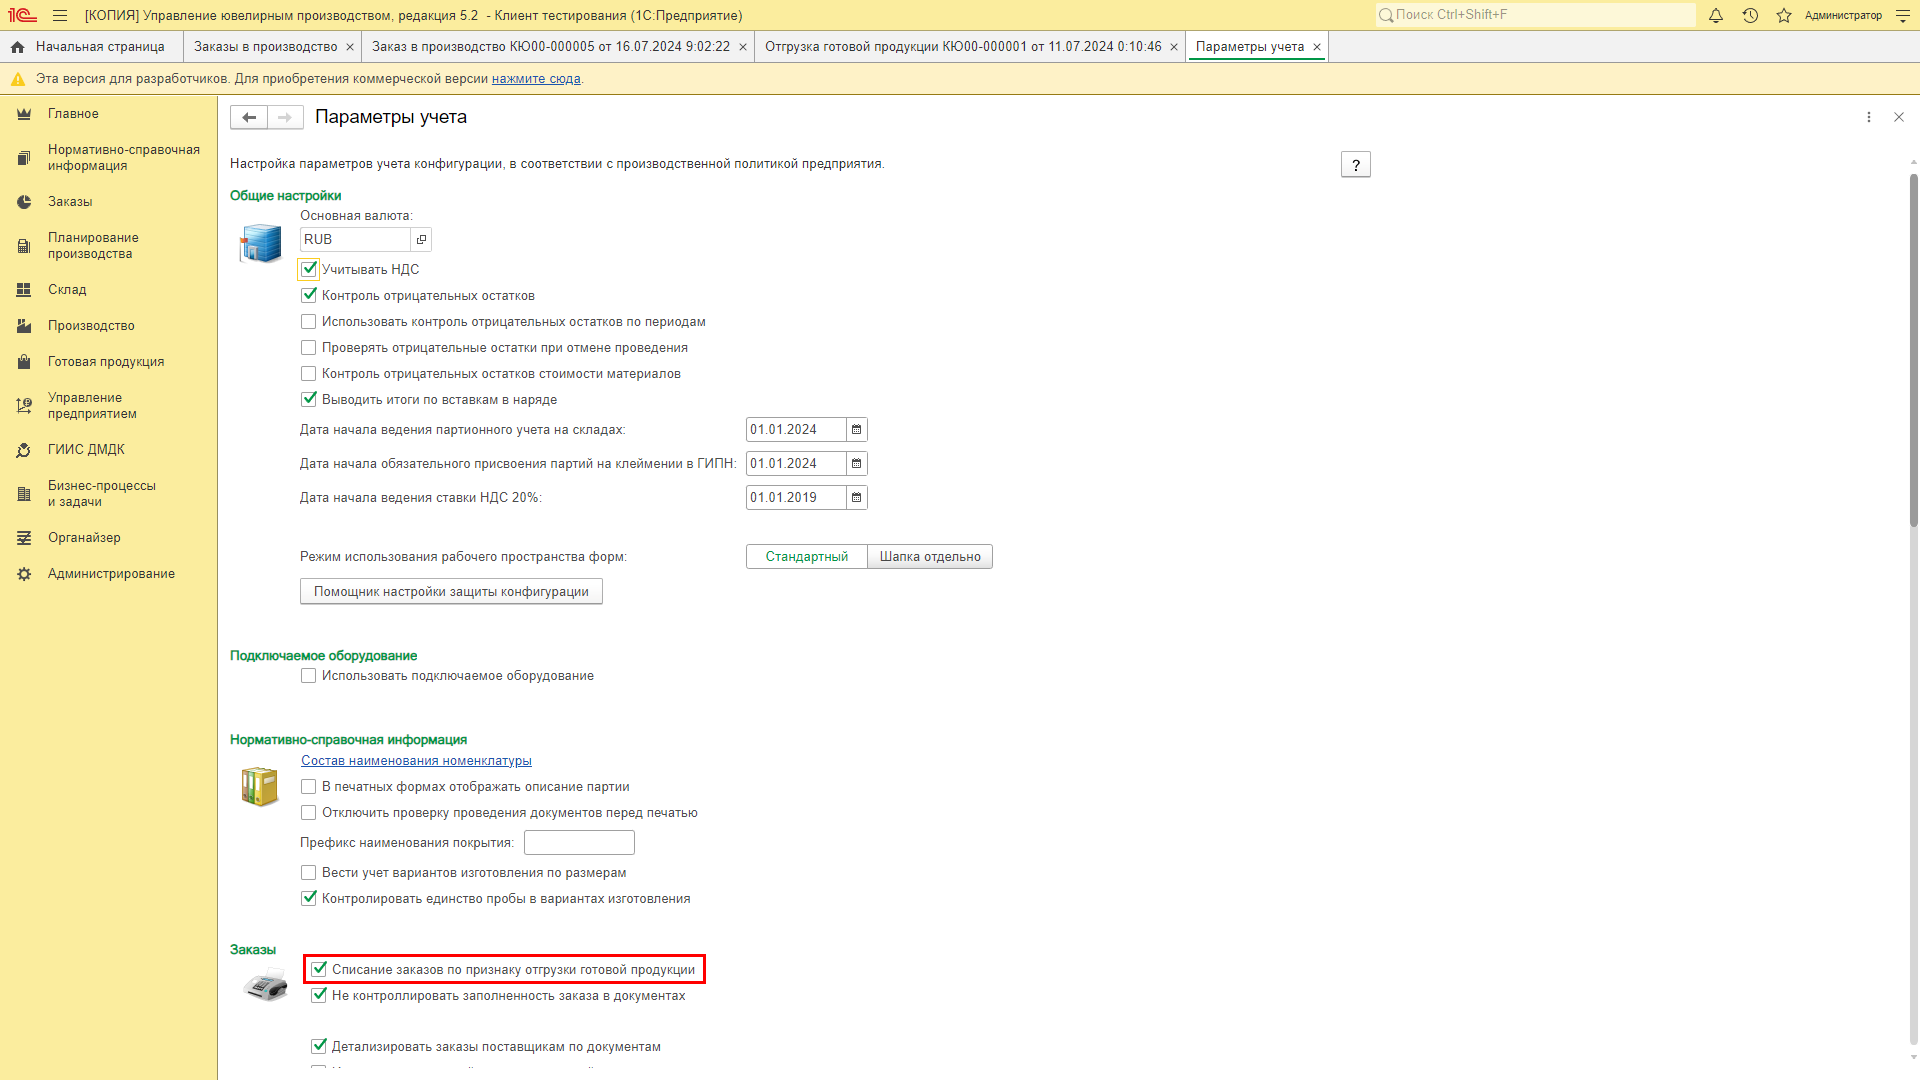Open Органайзер sidebar section
1920x1080 pixels.
coord(108,538)
